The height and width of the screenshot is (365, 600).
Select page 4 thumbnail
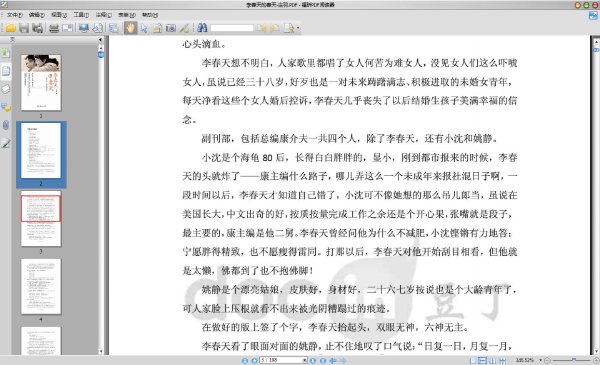click(41, 286)
